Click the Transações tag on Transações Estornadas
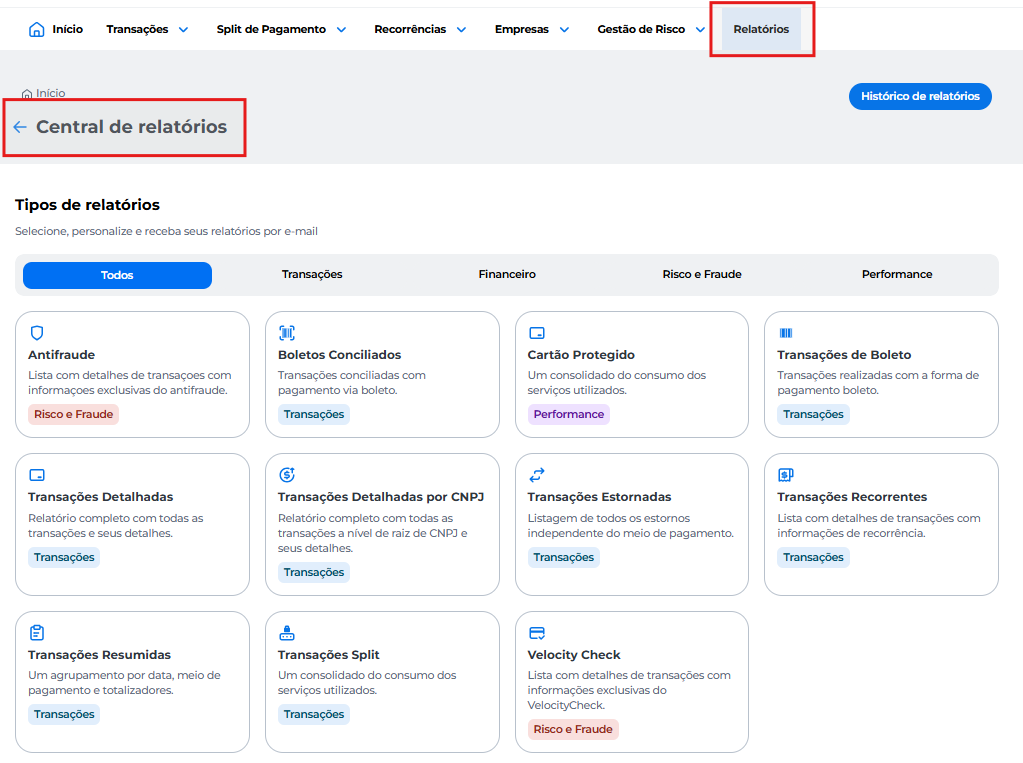The height and width of the screenshot is (763, 1023). click(x=563, y=557)
